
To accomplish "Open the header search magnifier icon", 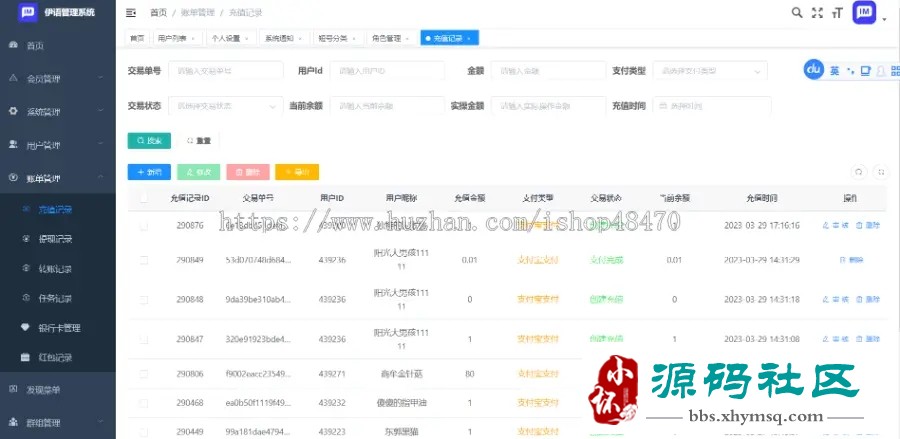I will click(x=796, y=13).
